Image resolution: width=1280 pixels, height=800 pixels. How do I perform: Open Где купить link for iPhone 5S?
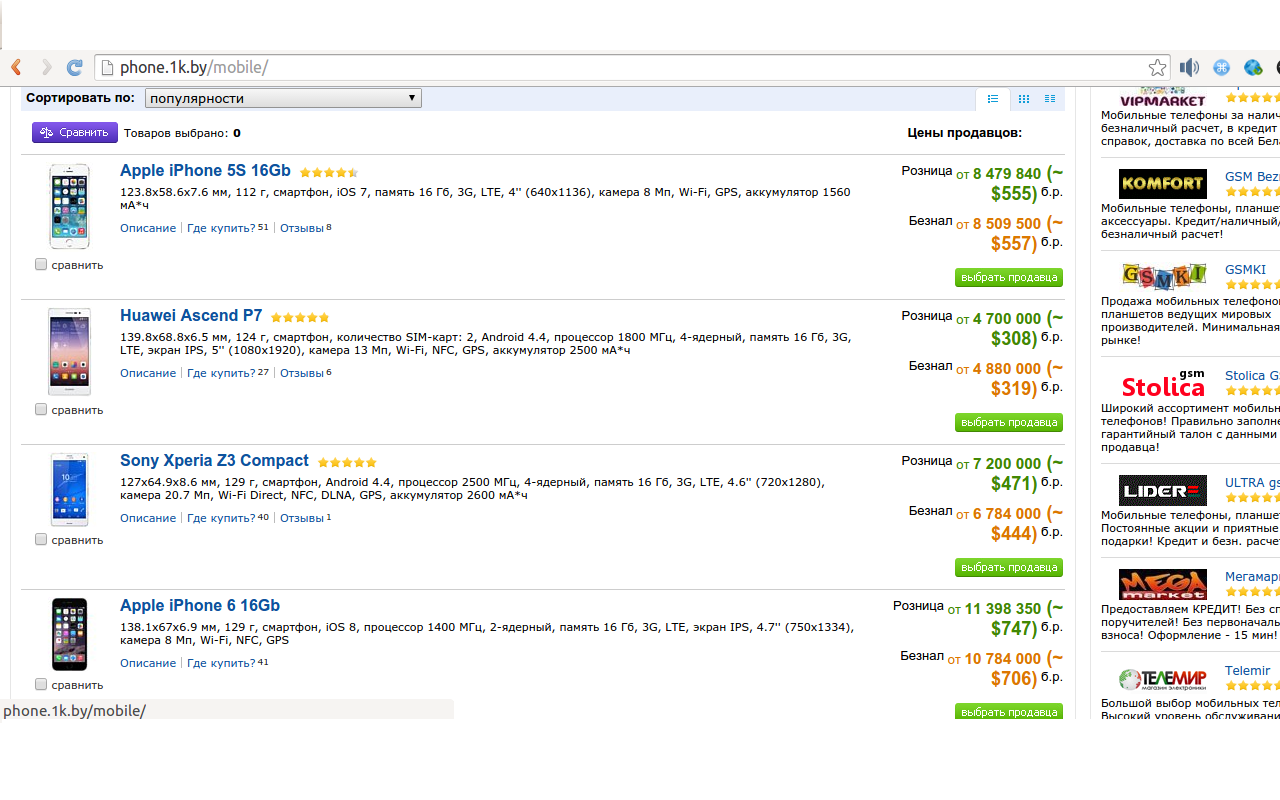tap(221, 228)
